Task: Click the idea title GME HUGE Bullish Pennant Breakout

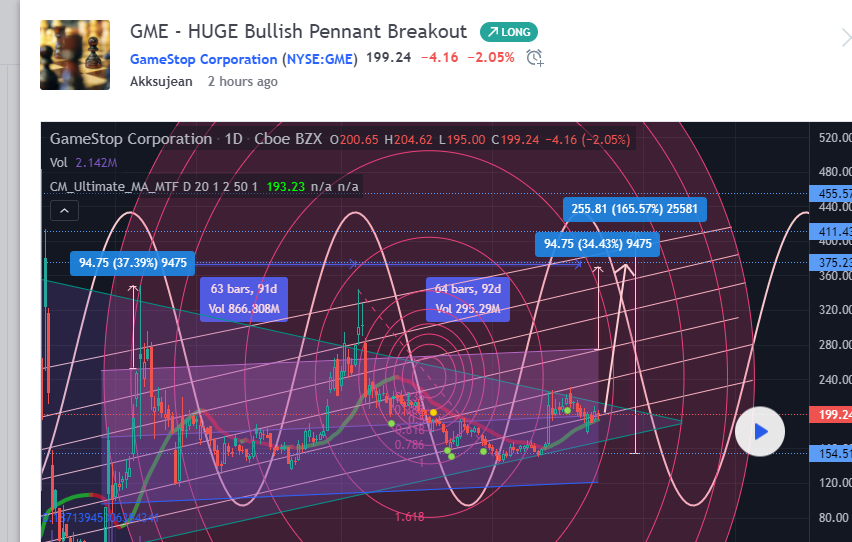Action: (x=298, y=32)
